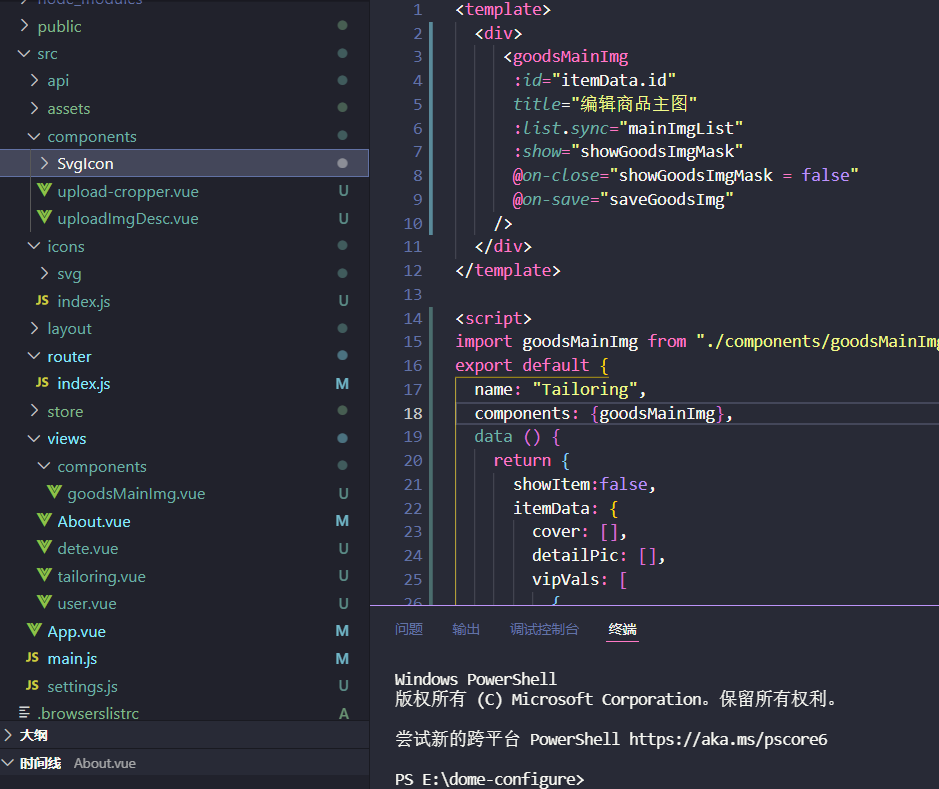Click untracked U badge on tailoring.vue
This screenshot has width=939, height=789.
343,576
